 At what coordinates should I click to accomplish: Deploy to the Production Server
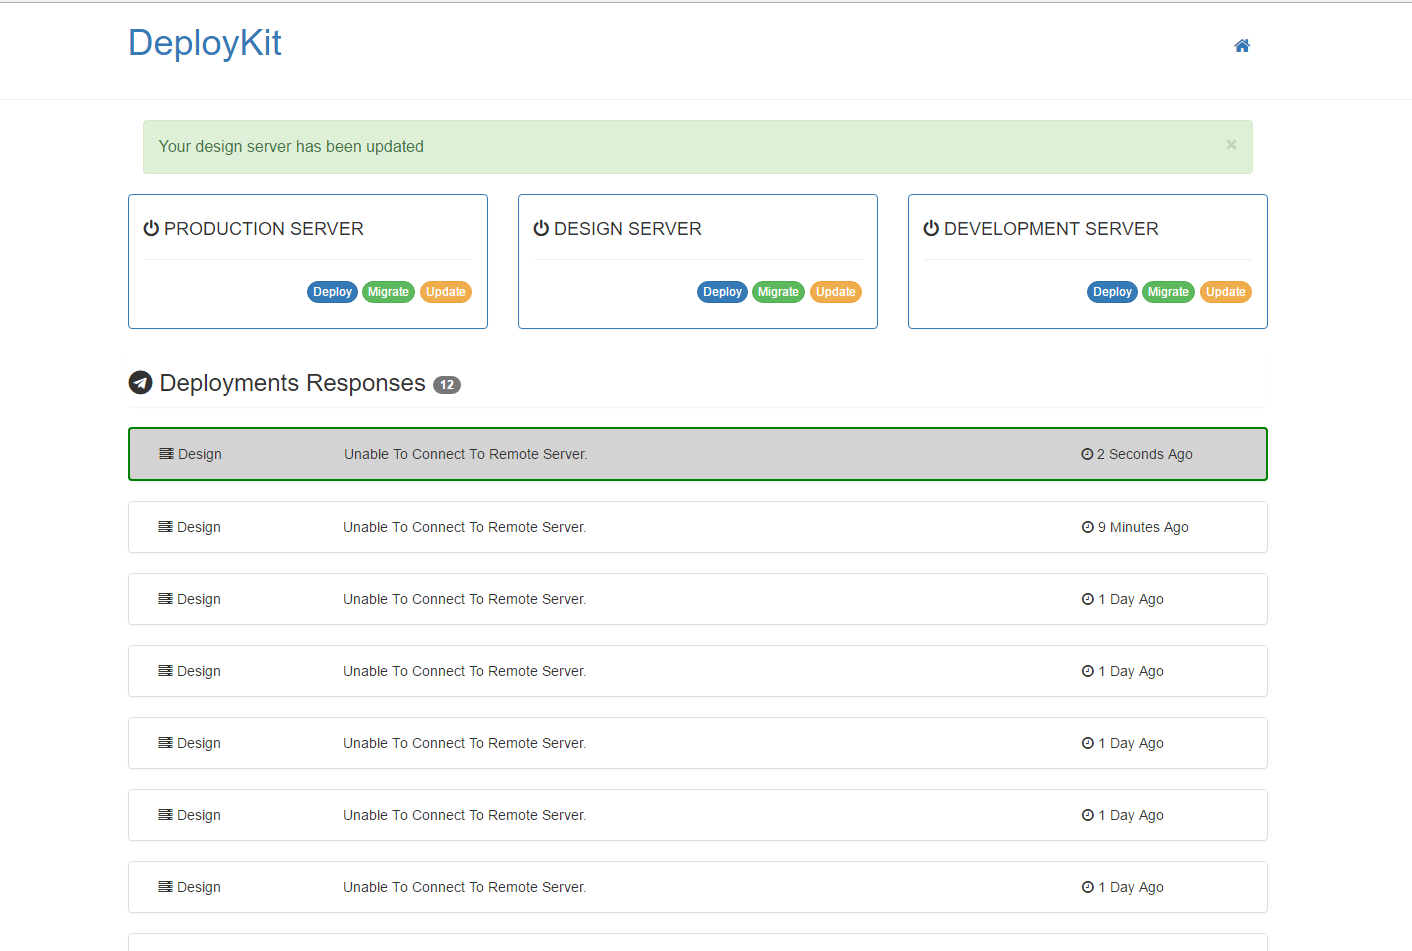point(332,292)
